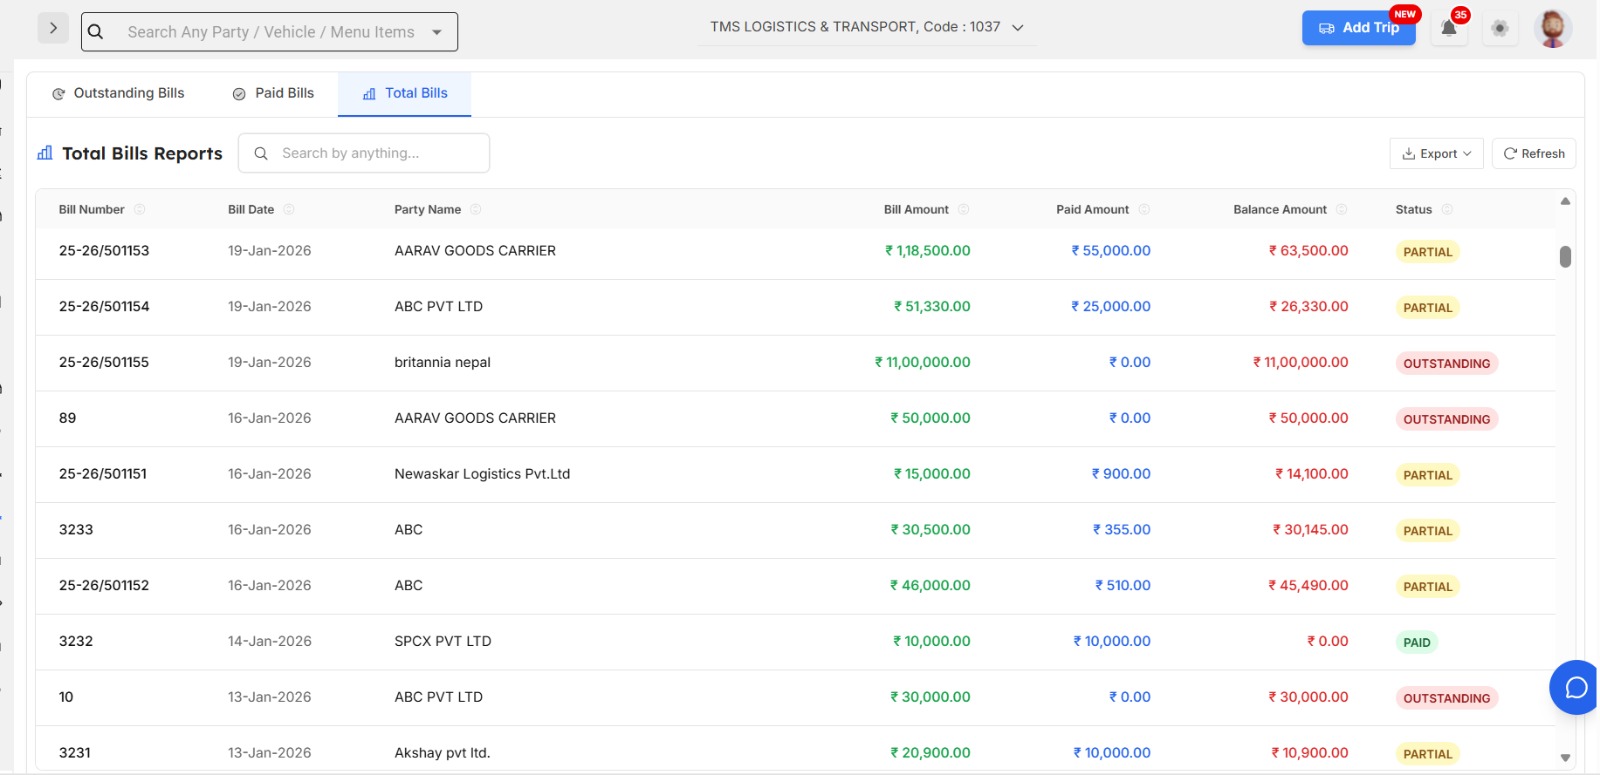This screenshot has height=775, width=1600.
Task: Click the Bill Number column sort icon
Action: click(140, 210)
